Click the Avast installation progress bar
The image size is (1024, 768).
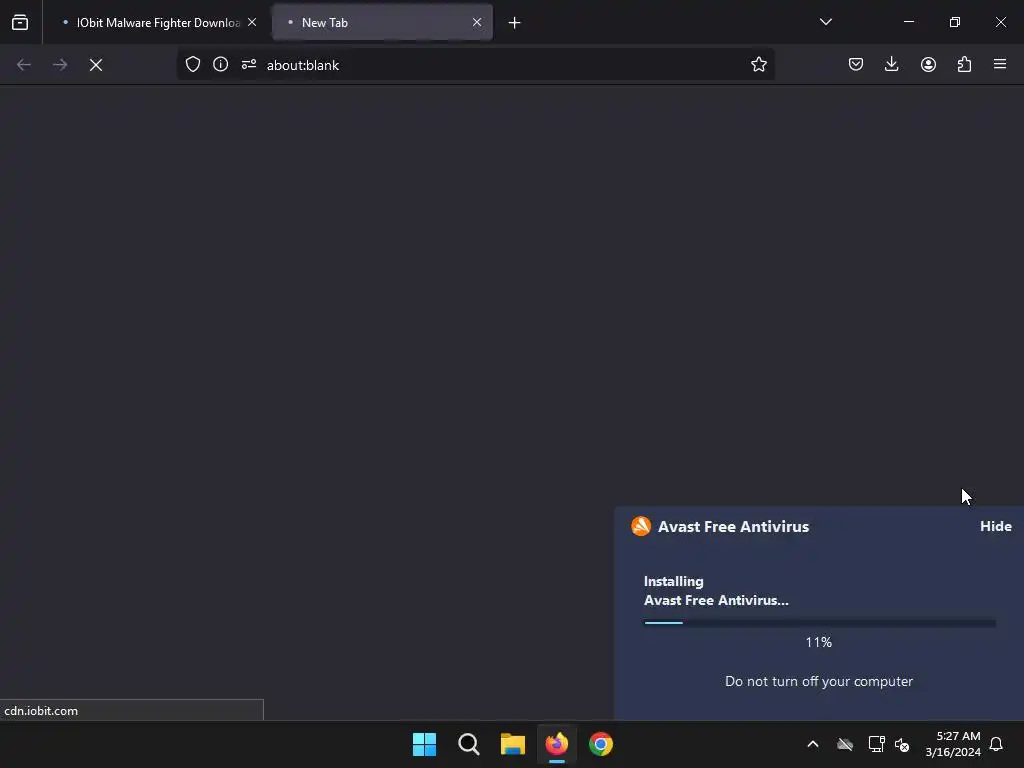tap(820, 623)
